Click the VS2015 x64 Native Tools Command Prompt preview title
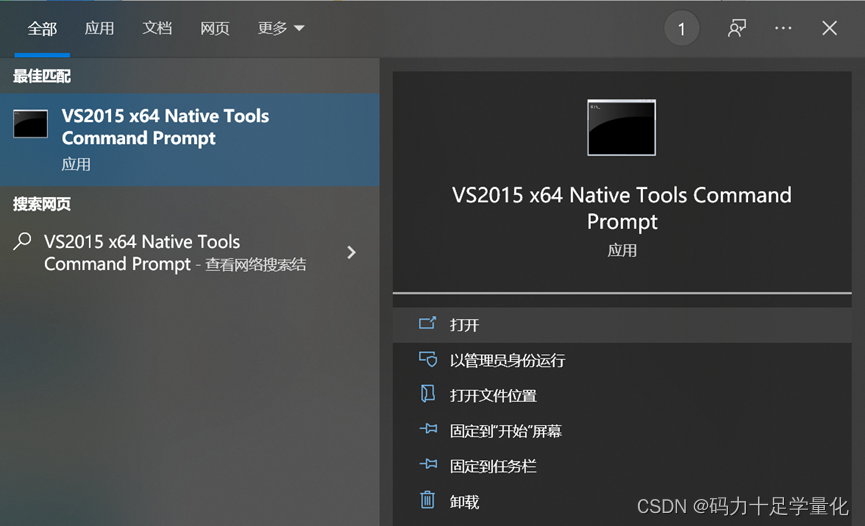This screenshot has width=865, height=526. pyautogui.click(x=622, y=208)
